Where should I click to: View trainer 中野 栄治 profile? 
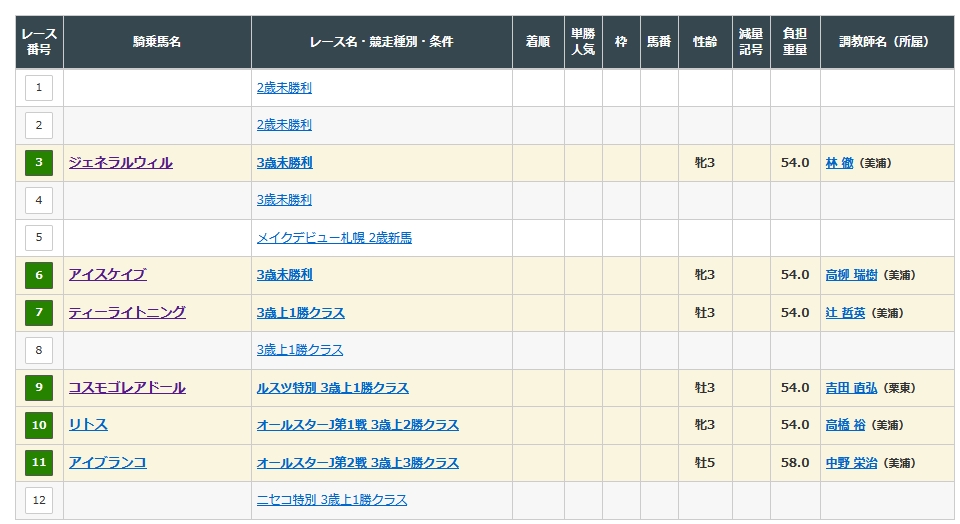(851, 463)
